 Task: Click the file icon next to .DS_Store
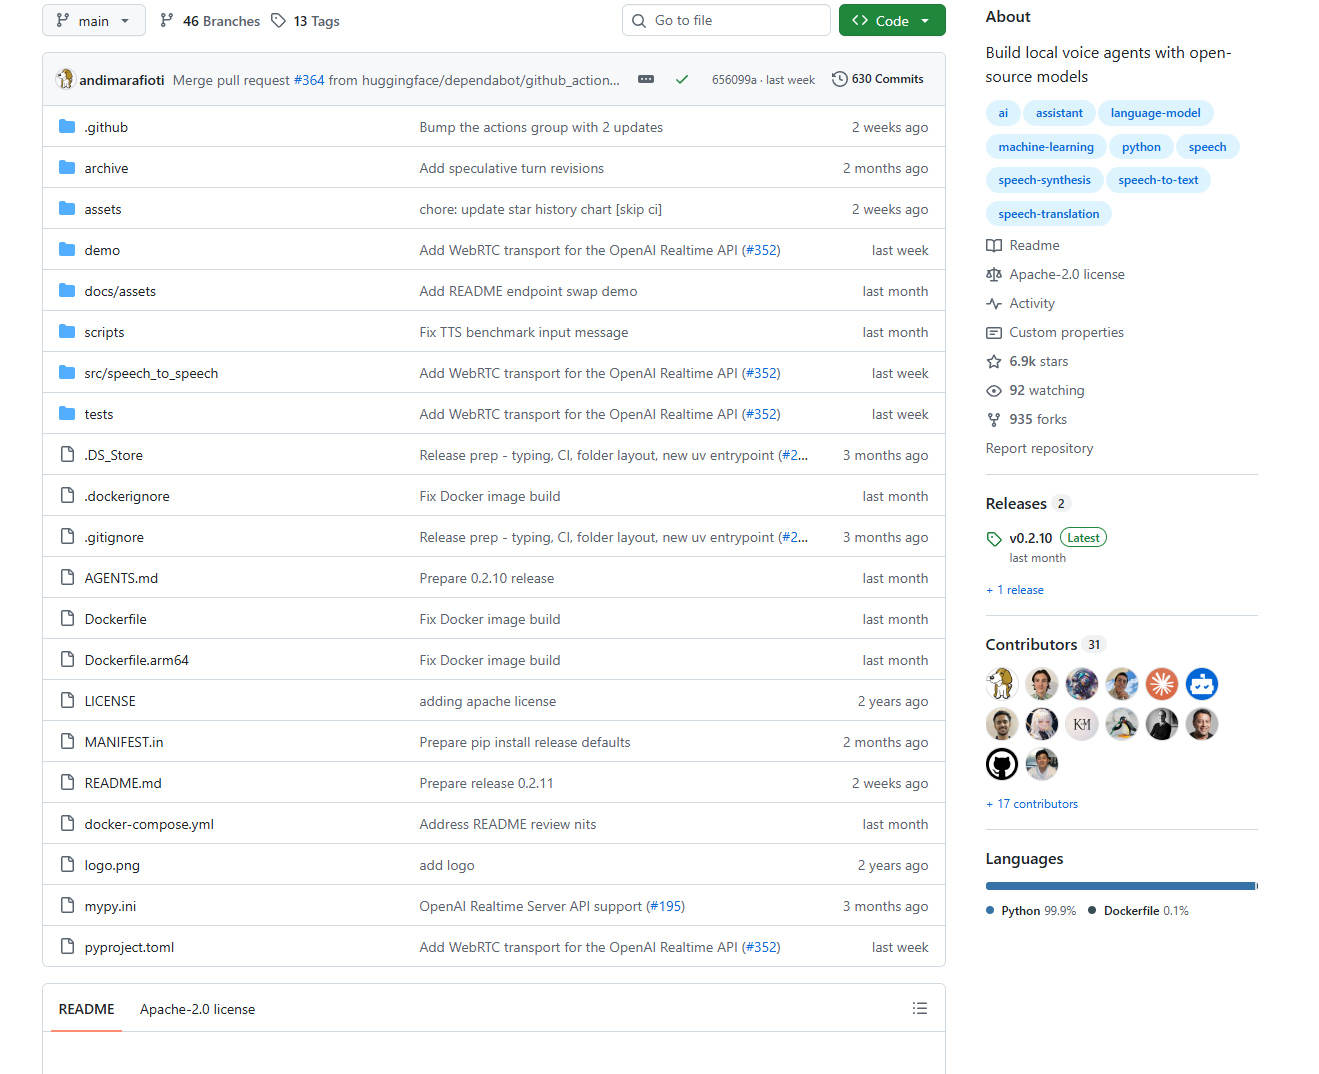coord(67,455)
